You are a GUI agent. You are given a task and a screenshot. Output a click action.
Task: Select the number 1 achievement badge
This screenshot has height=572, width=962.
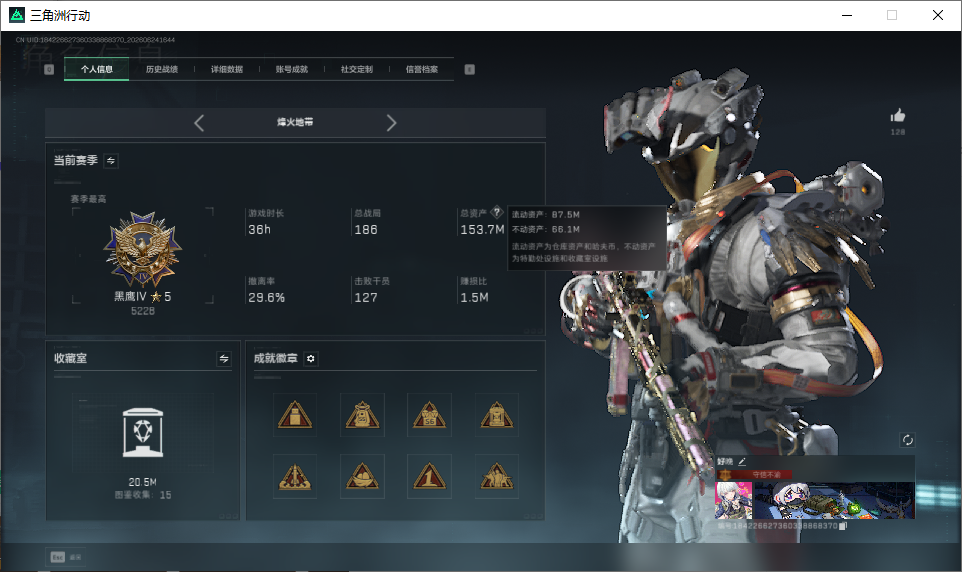click(429, 476)
